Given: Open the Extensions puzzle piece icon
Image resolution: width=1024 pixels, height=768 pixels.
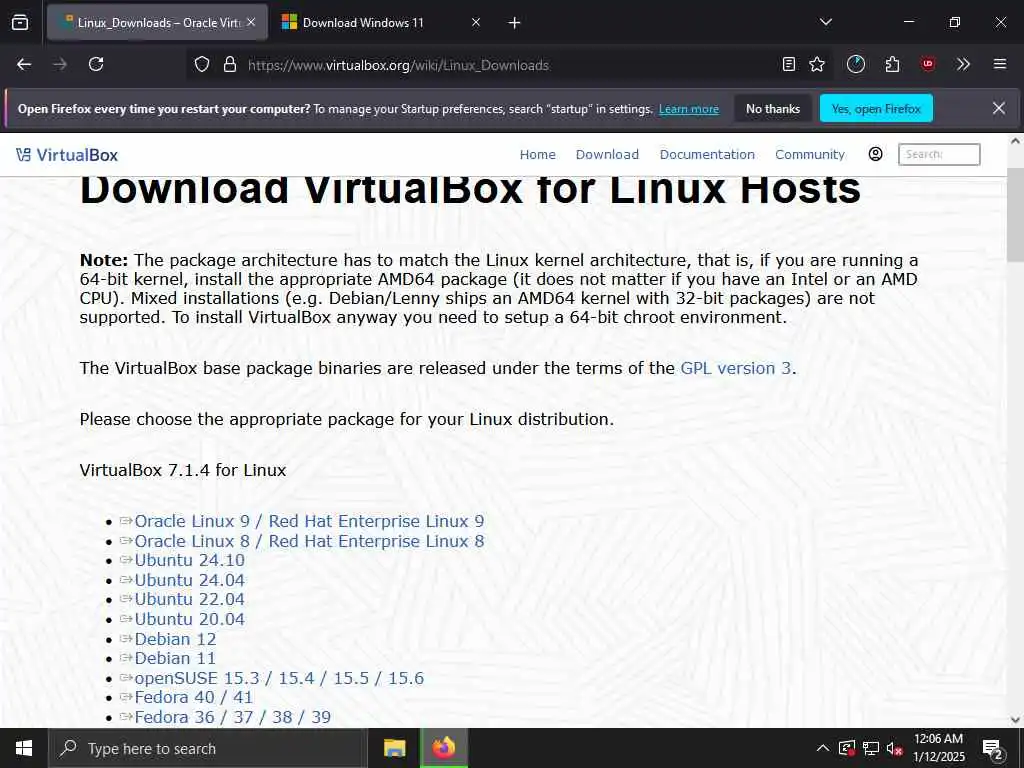Looking at the screenshot, I should point(892,64).
